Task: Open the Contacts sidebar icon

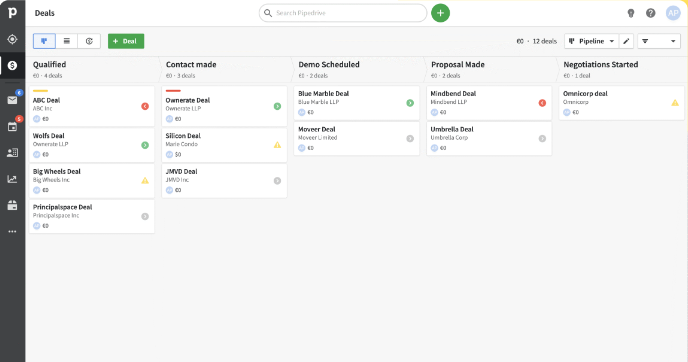Action: 12,153
